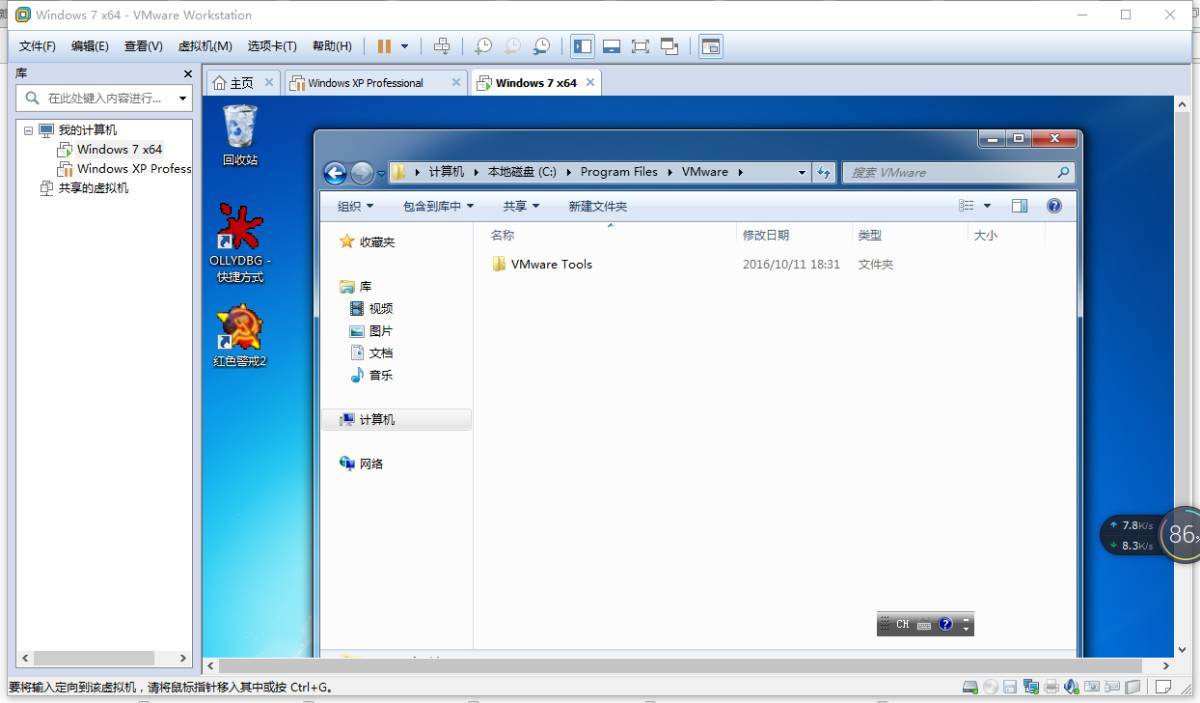Click the 红色警戒2 desktop icon
Image resolution: width=1200 pixels, height=703 pixels.
(240, 336)
